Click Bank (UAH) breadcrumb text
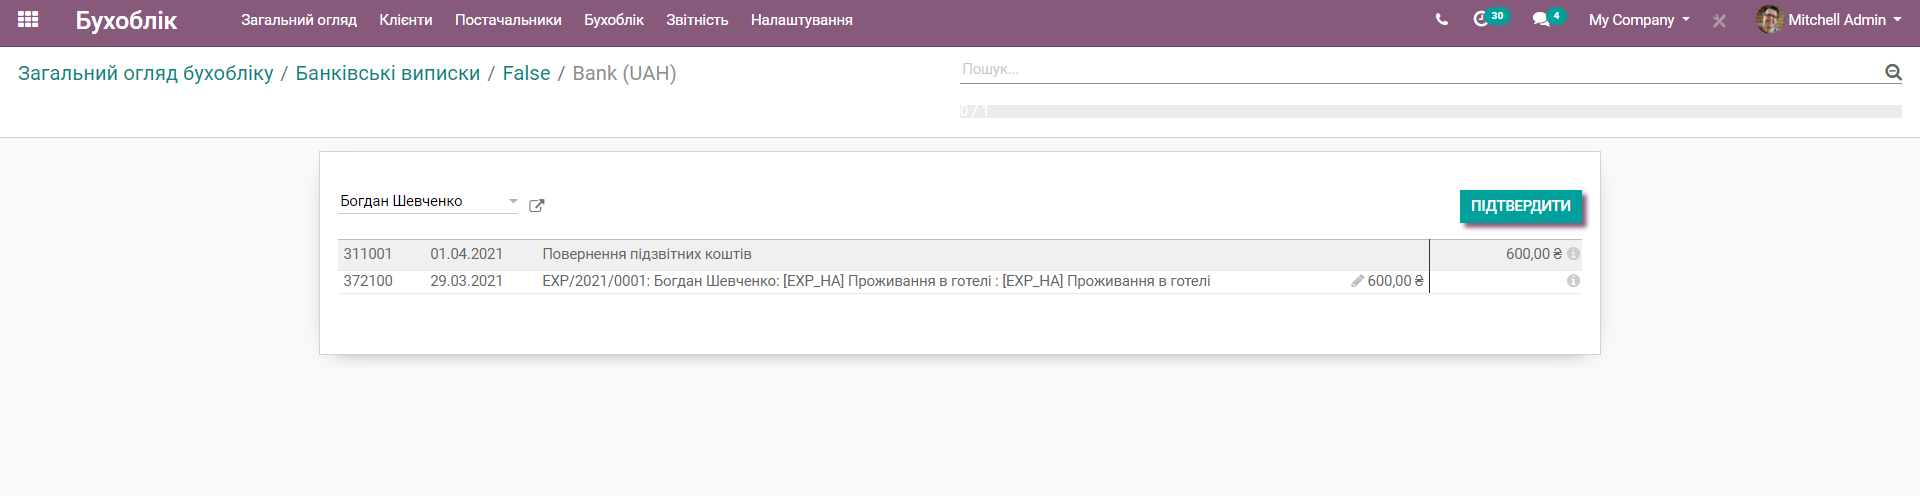The image size is (1920, 496). point(624,73)
